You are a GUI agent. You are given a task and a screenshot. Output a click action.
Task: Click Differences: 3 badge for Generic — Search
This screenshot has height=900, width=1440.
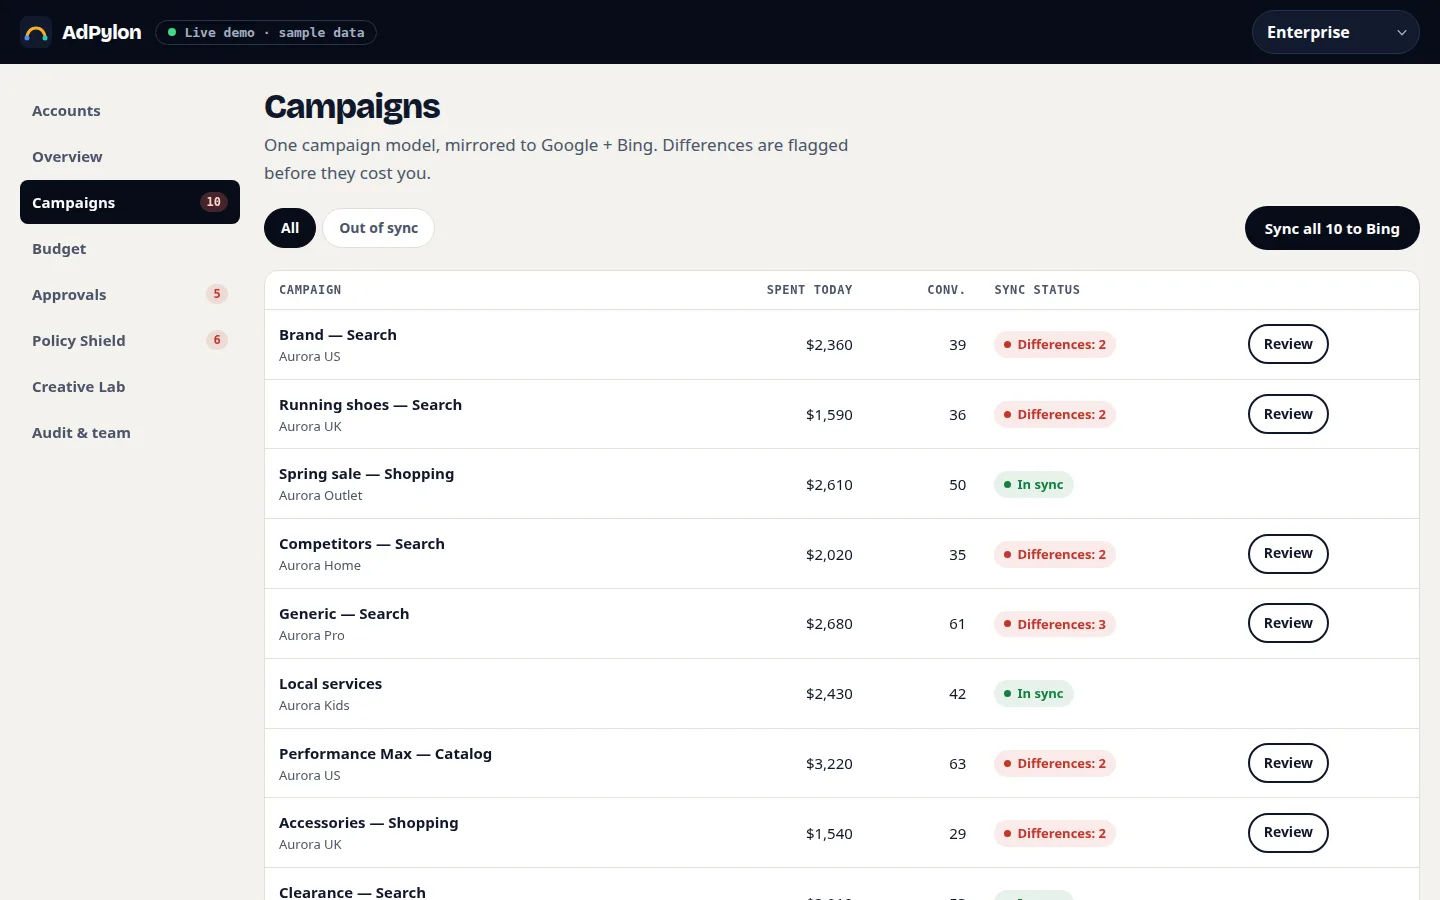pyautogui.click(x=1055, y=624)
